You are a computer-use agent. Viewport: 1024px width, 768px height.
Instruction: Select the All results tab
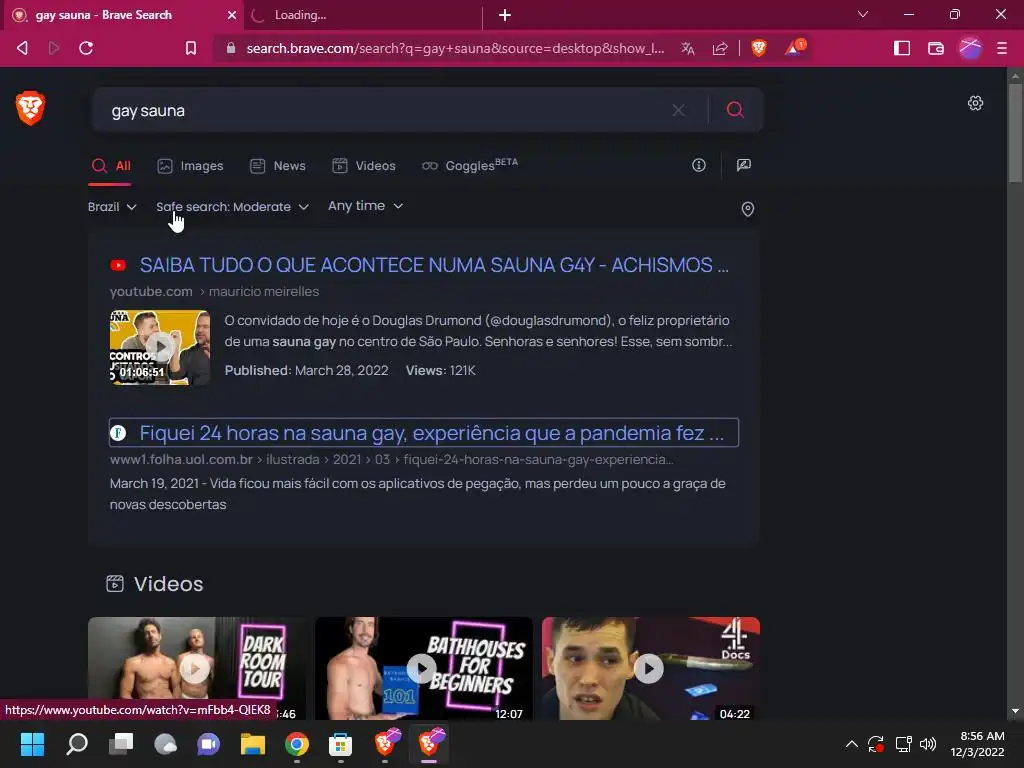pos(111,166)
